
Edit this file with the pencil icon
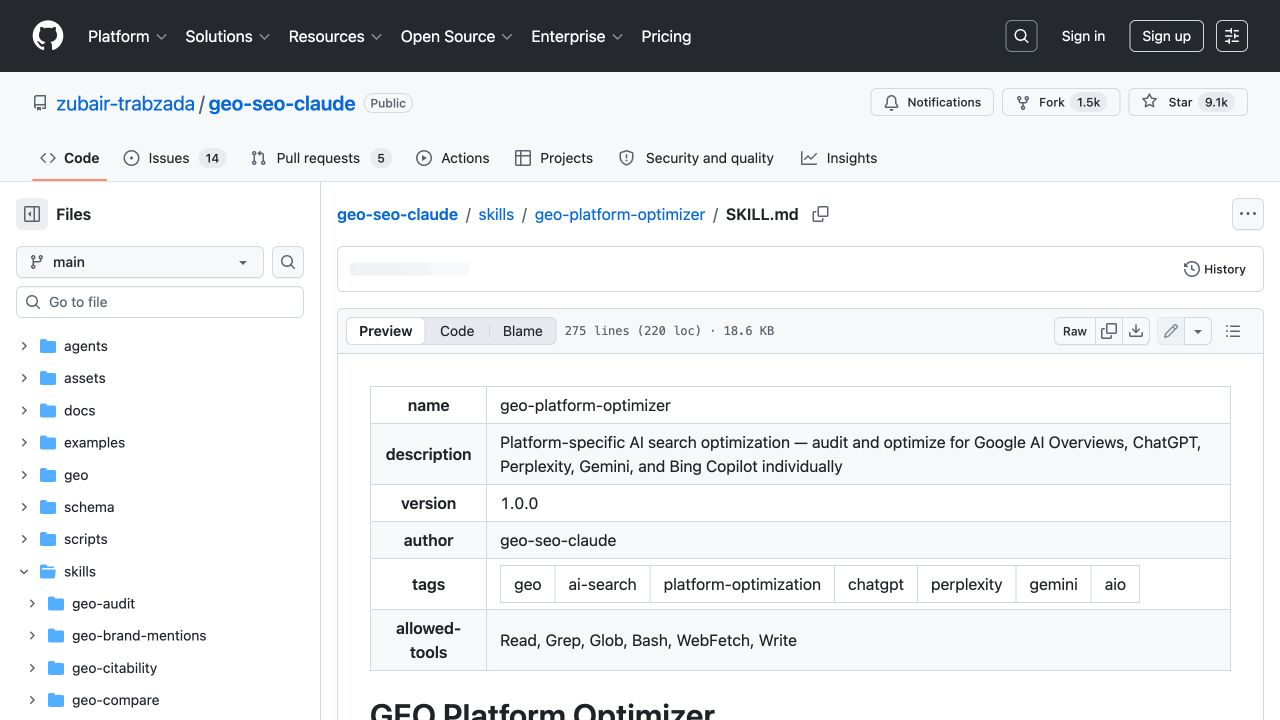tap(1171, 331)
